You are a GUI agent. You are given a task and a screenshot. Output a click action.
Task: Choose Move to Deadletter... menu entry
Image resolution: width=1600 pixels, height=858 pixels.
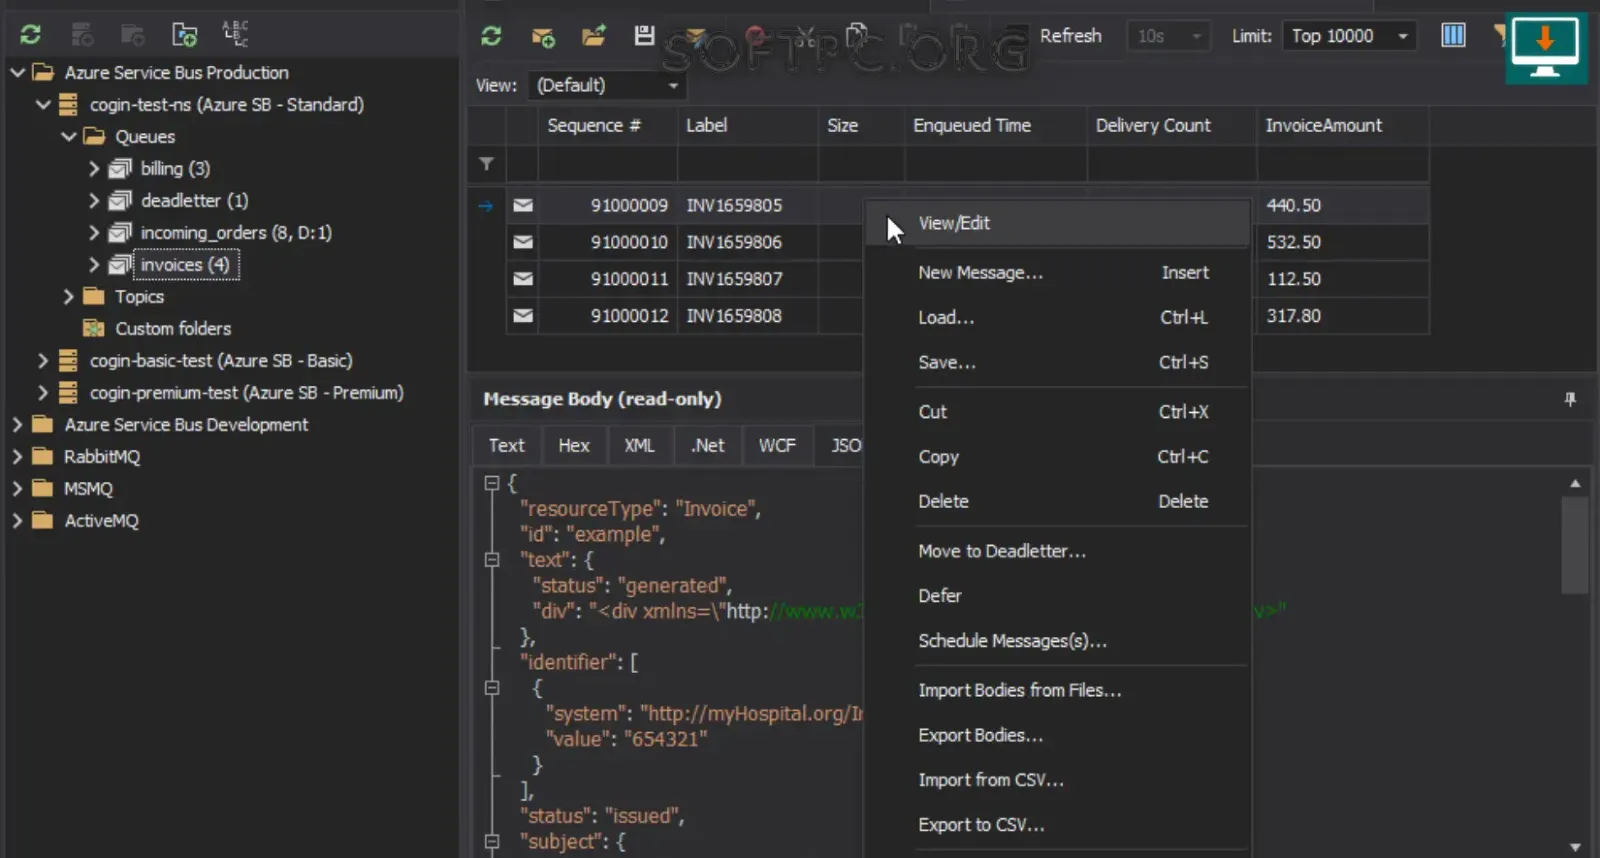coord(1058,551)
